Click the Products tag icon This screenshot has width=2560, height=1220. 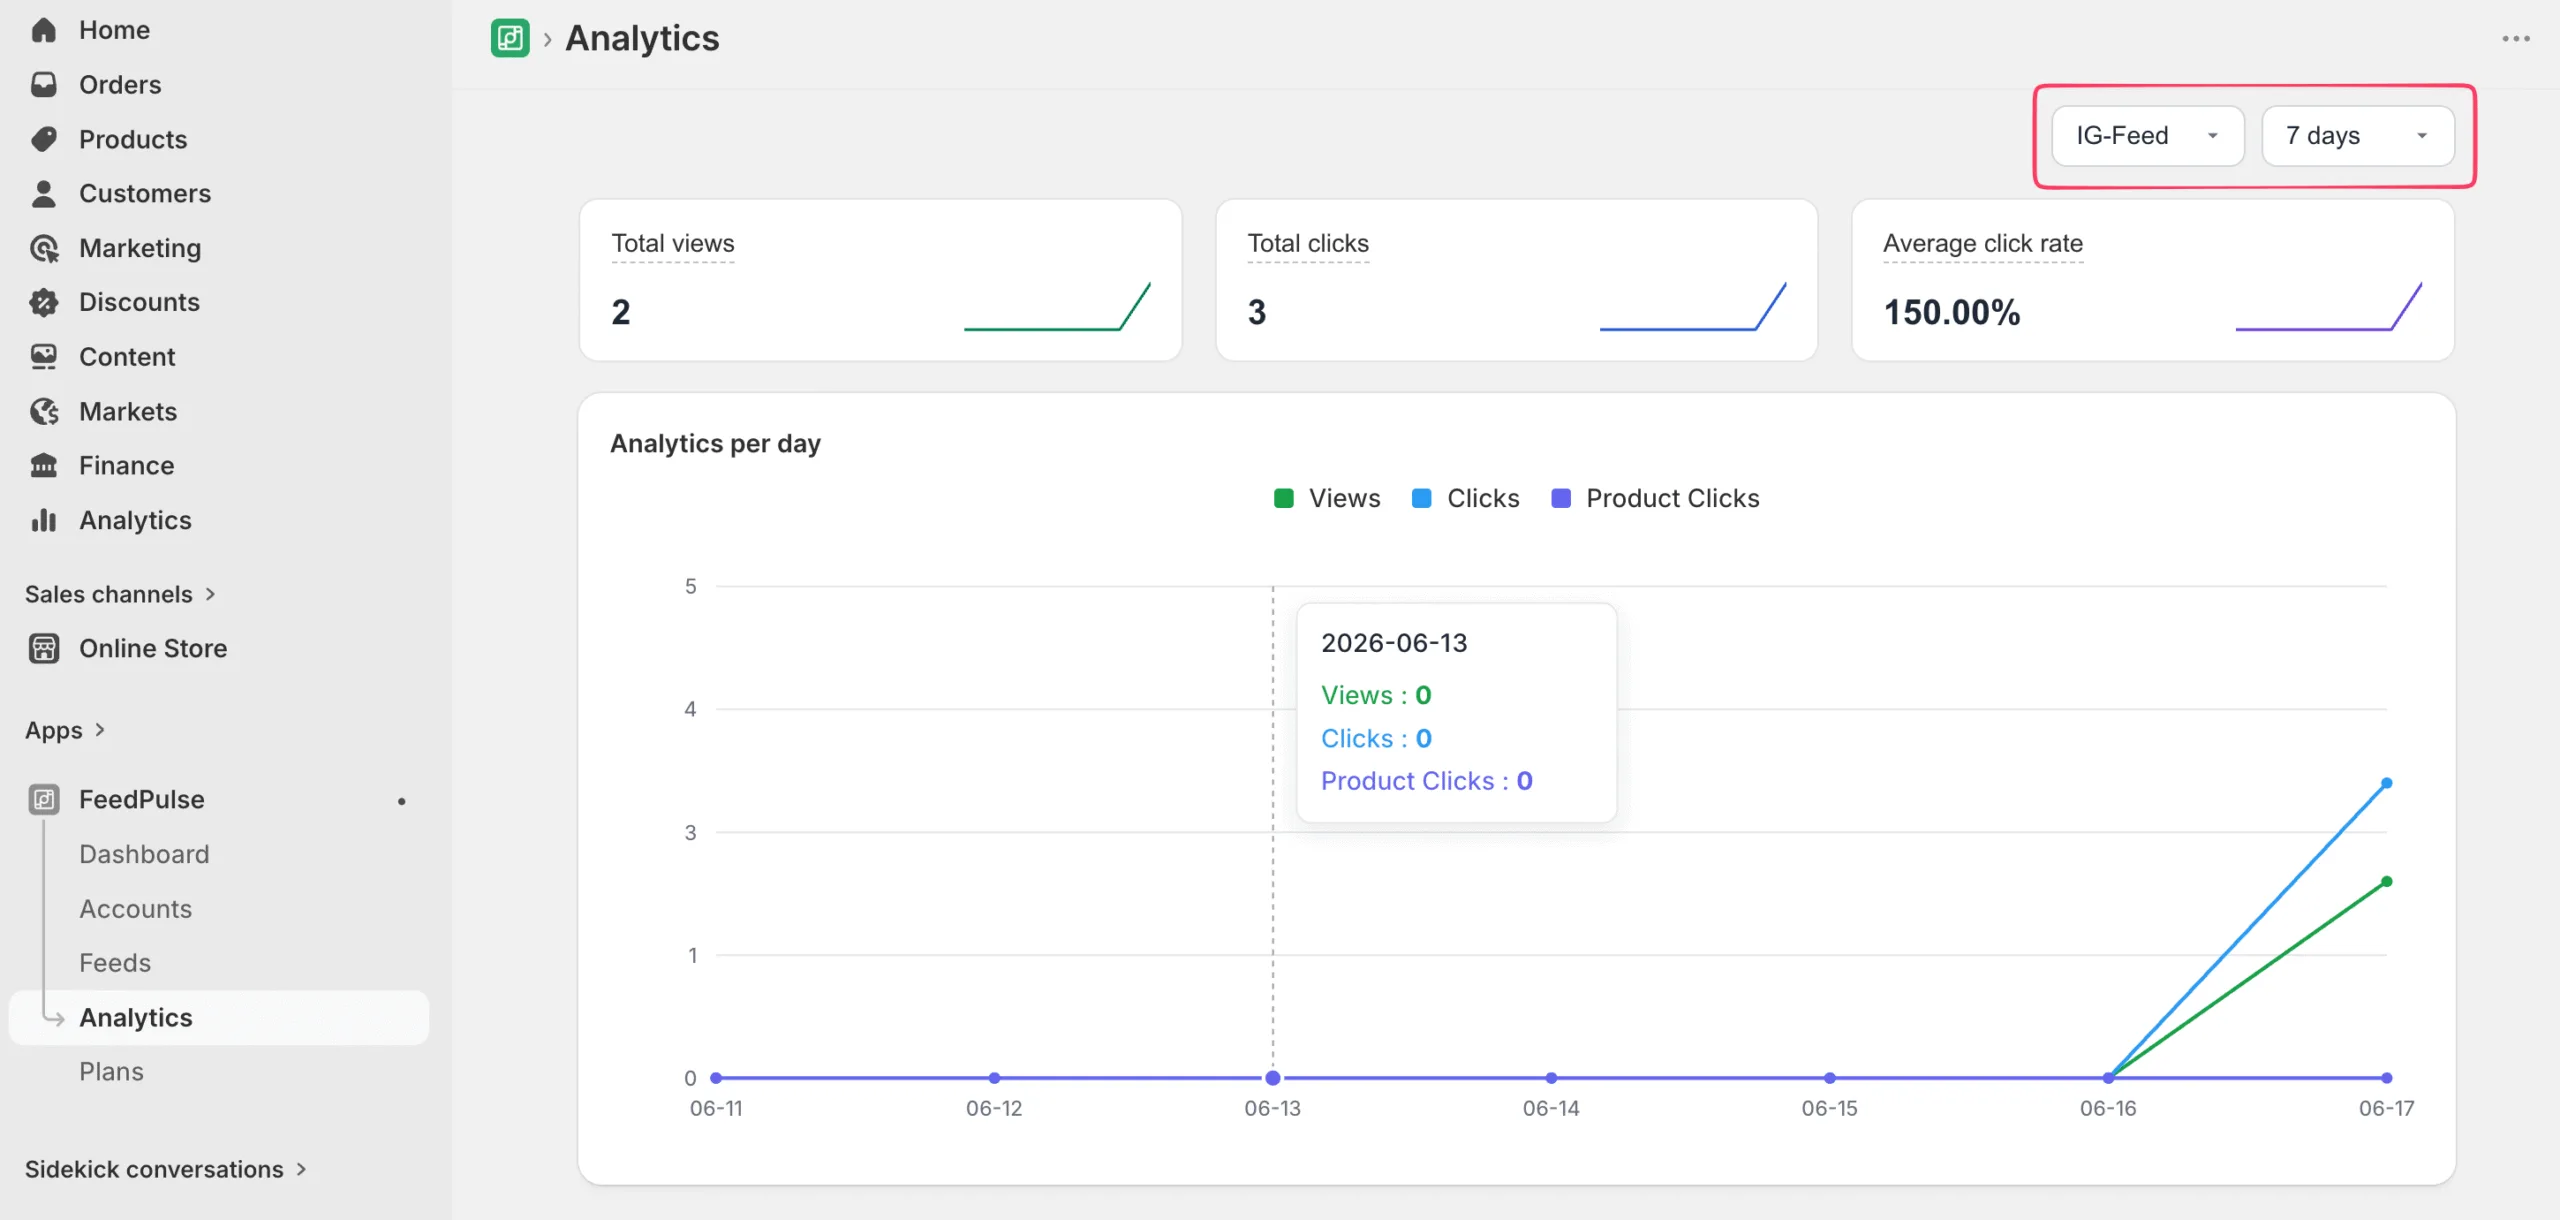[x=44, y=139]
